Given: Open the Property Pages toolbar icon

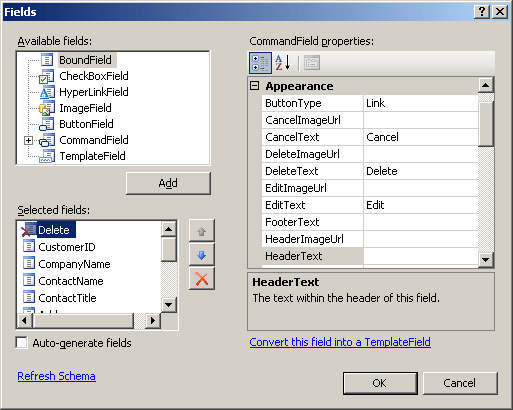Looking at the screenshot, I should [x=312, y=63].
